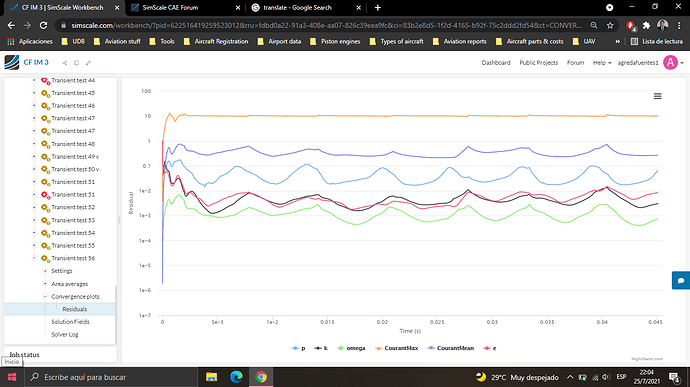Toggle the k series in chart legend
Image resolution: width=690 pixels, height=387 pixels.
point(321,348)
